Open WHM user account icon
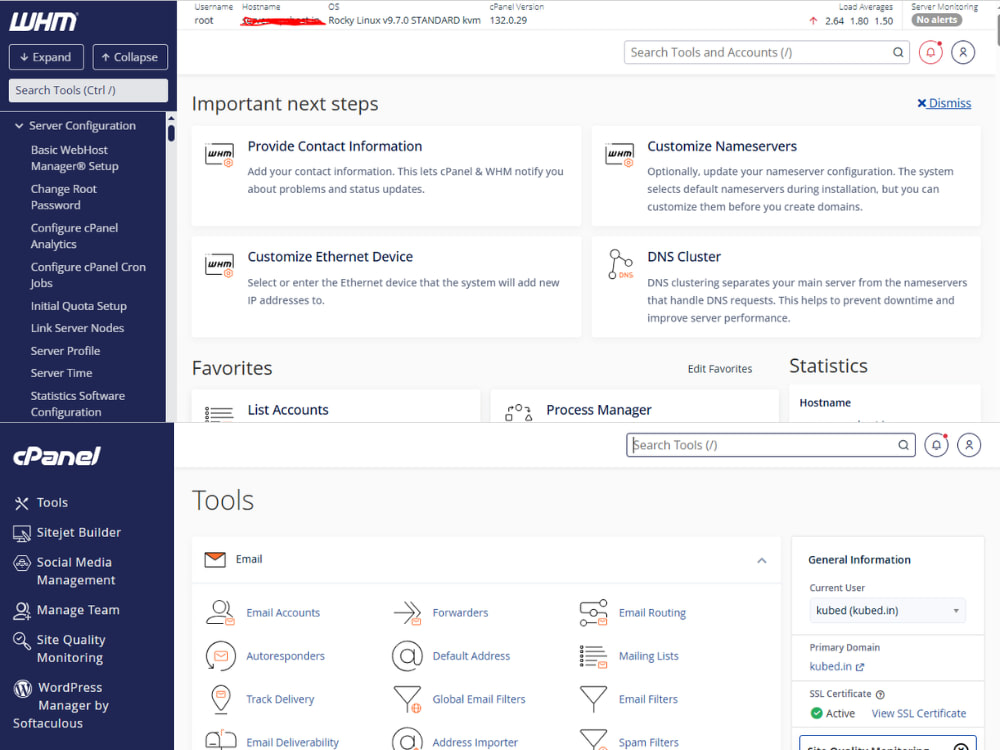1000x750 pixels. [x=963, y=52]
